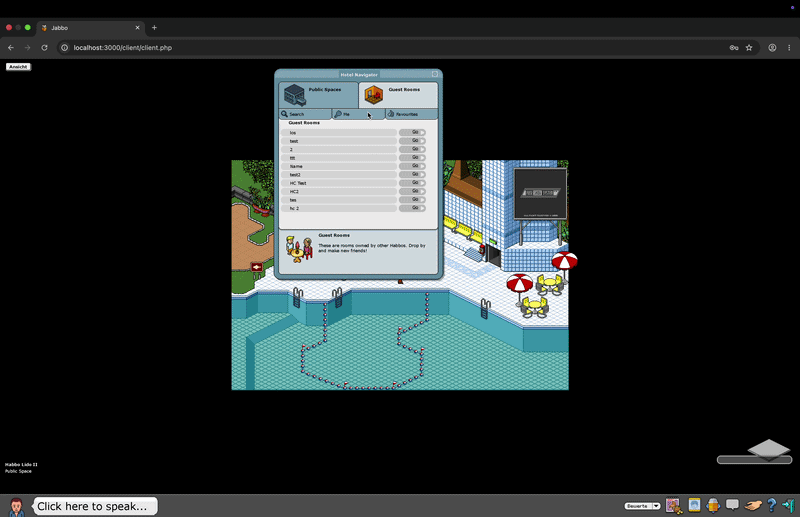Bookmark this page with star icon
Image resolution: width=800 pixels, height=517 pixels.
(749, 47)
